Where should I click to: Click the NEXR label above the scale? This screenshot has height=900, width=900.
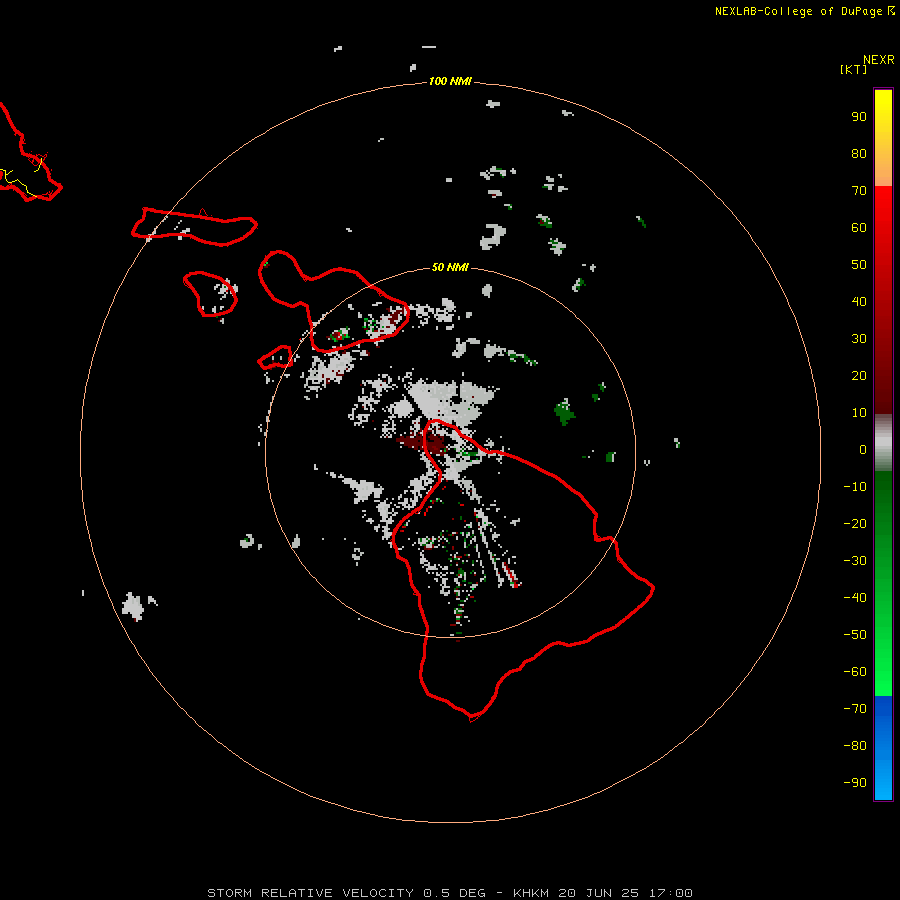878,60
